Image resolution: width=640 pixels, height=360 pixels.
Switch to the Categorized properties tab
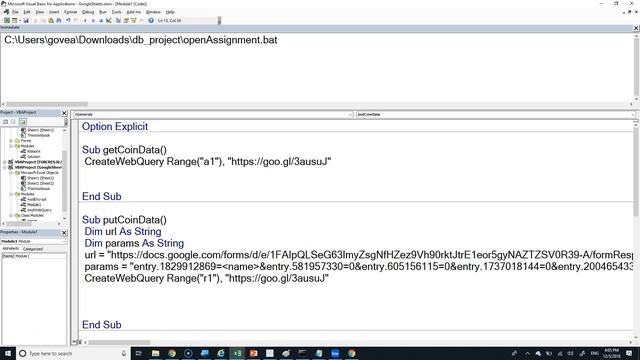[33, 249]
